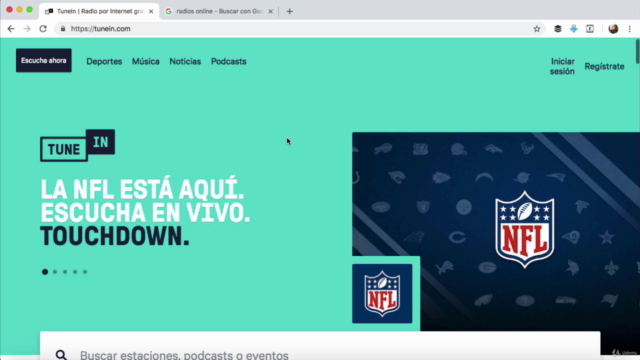The width and height of the screenshot is (640, 360).
Task: View site info via the padlock icon
Action: click(x=63, y=29)
